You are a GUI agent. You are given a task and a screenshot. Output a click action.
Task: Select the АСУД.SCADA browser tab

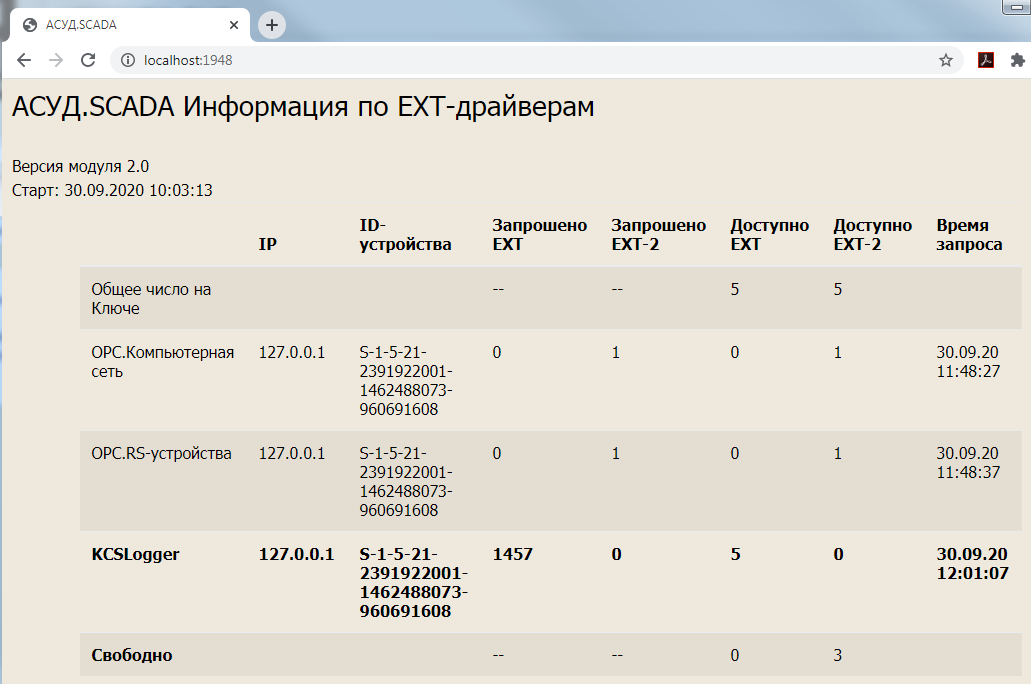pyautogui.click(x=120, y=25)
